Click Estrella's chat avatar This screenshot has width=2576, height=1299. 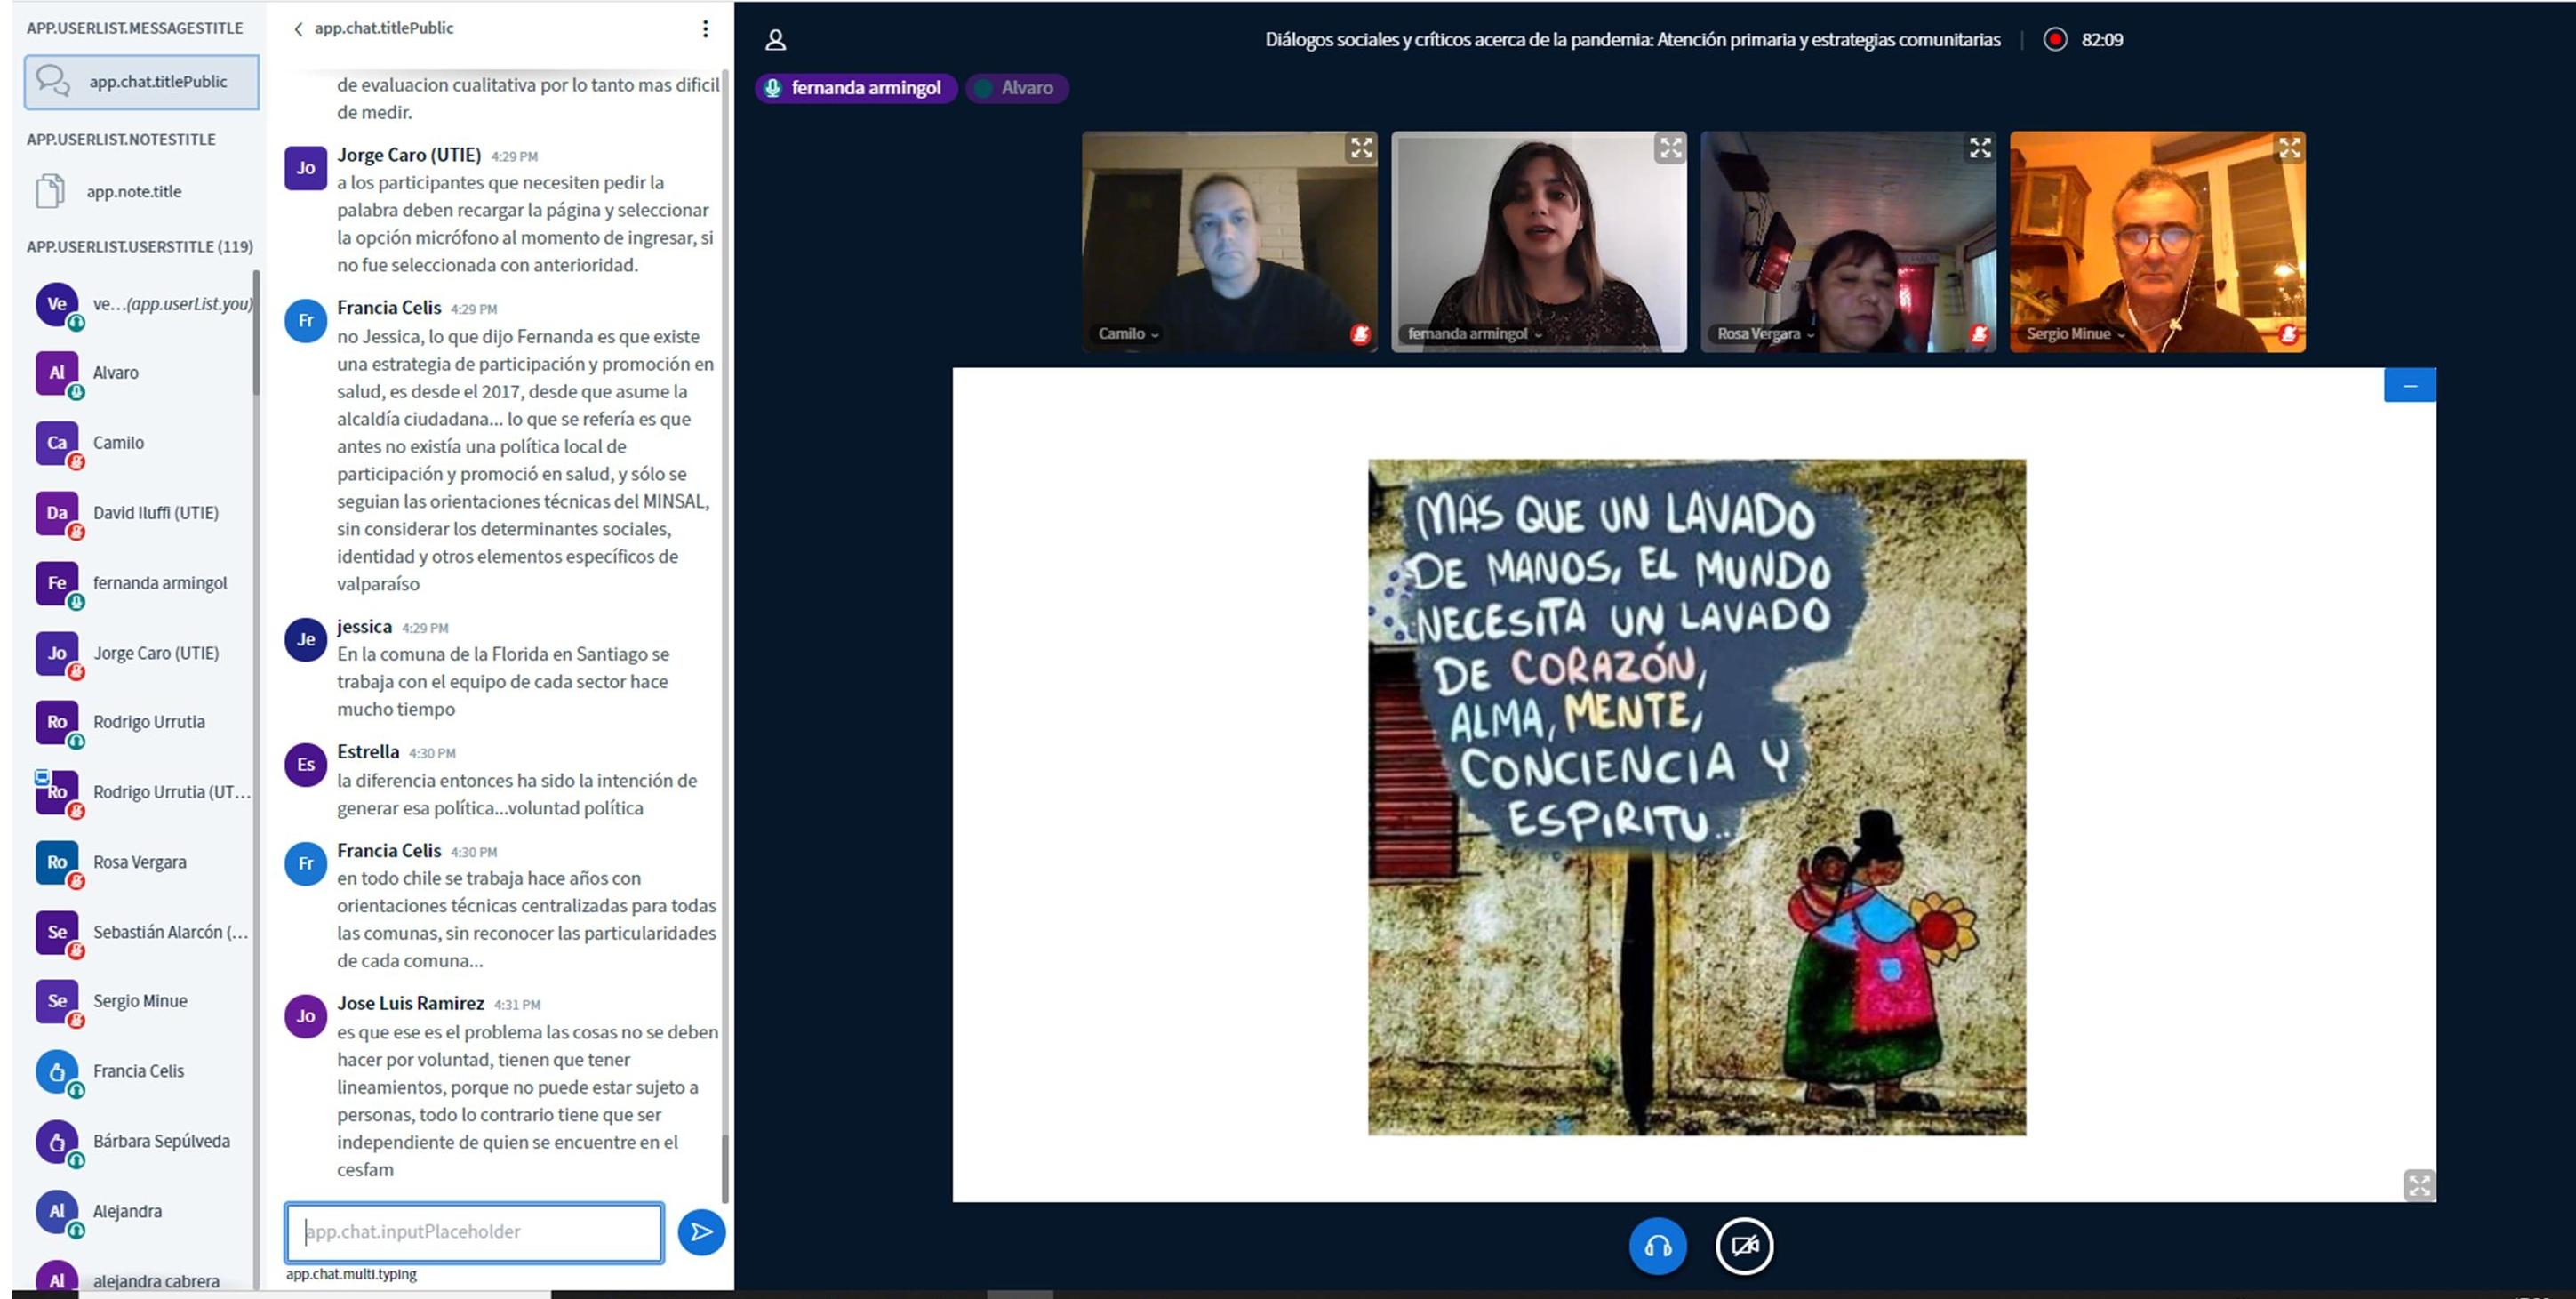(306, 765)
